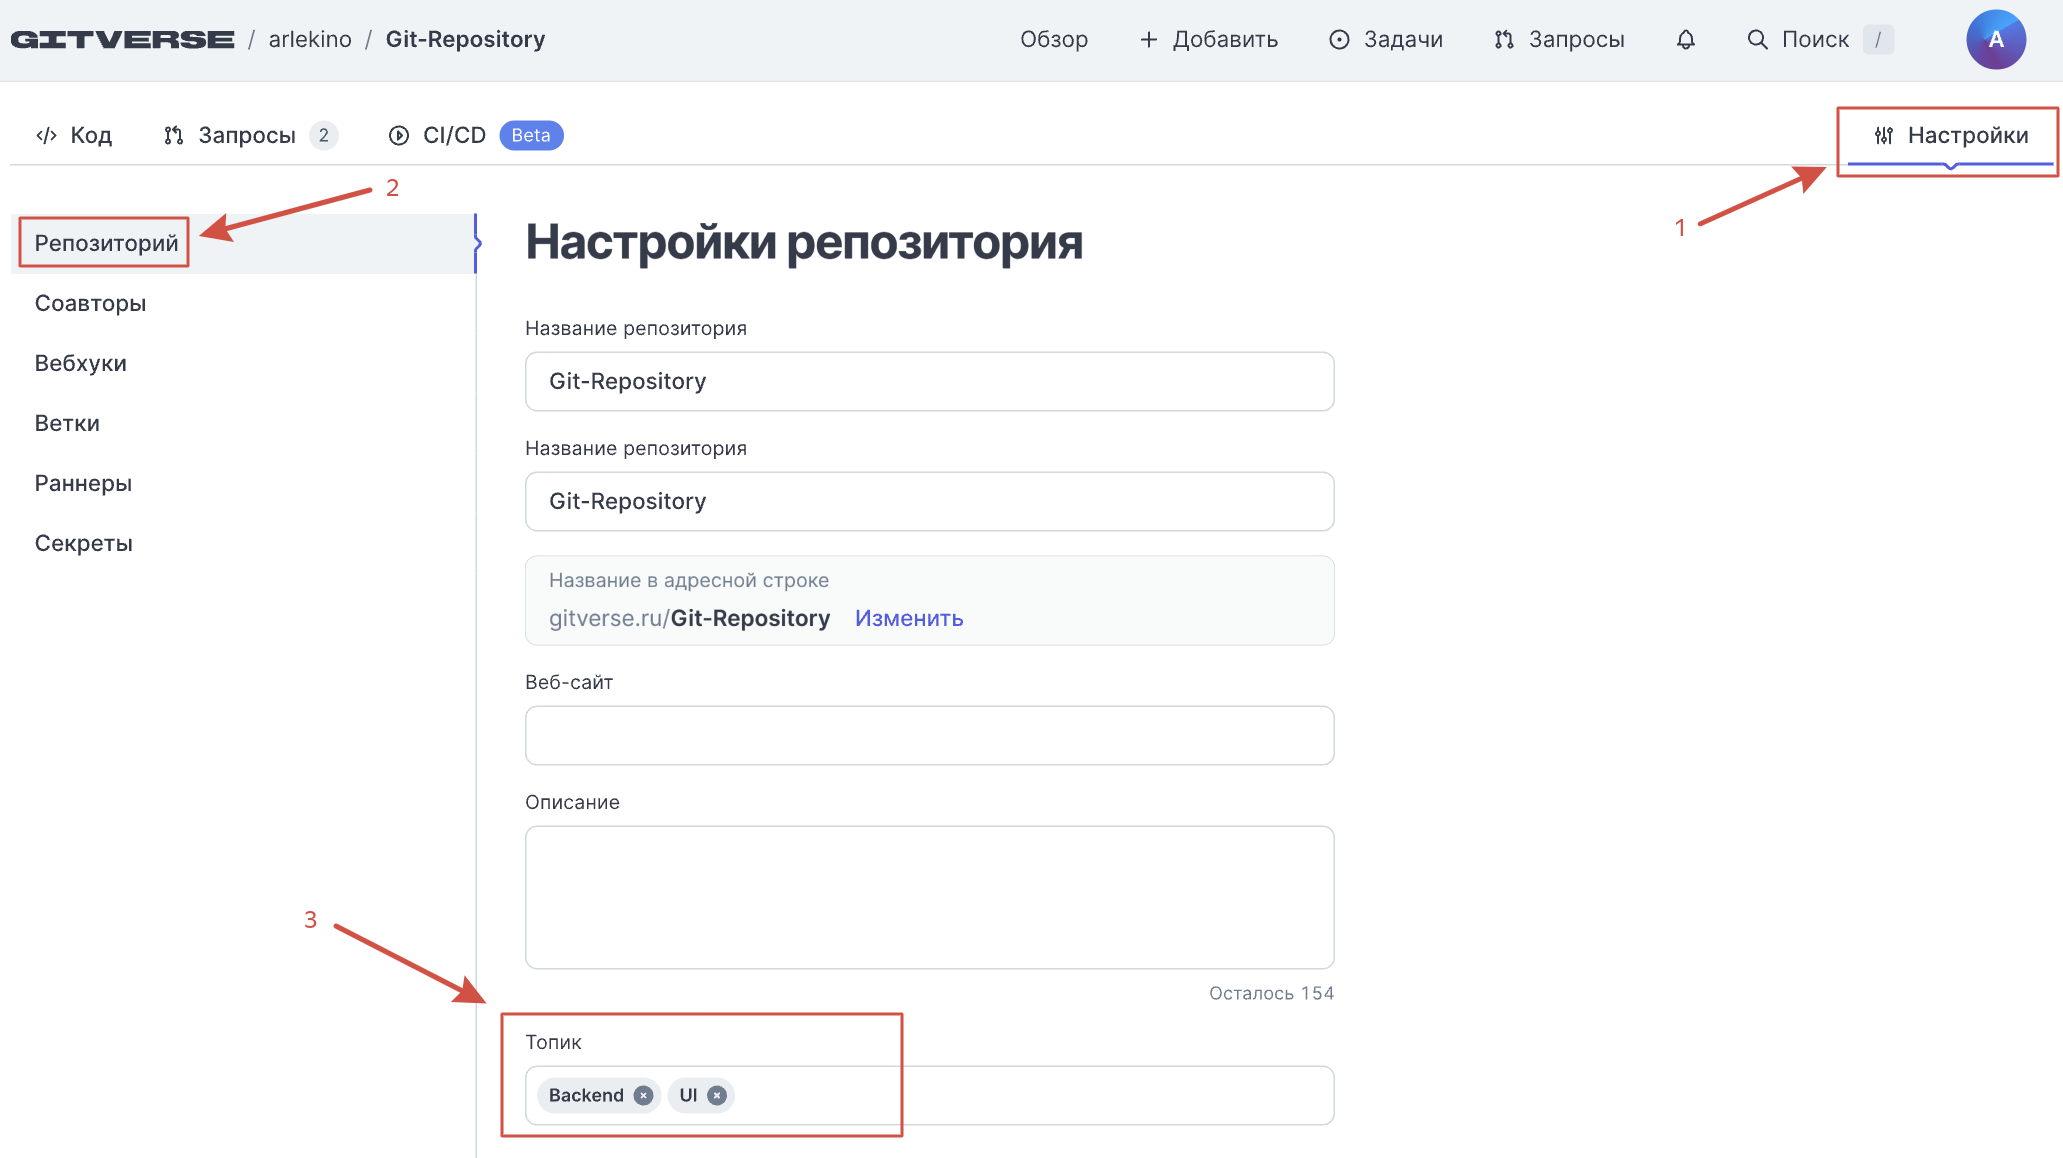Open Обзор in the top navigation
The image size is (2063, 1158).
(x=1054, y=39)
